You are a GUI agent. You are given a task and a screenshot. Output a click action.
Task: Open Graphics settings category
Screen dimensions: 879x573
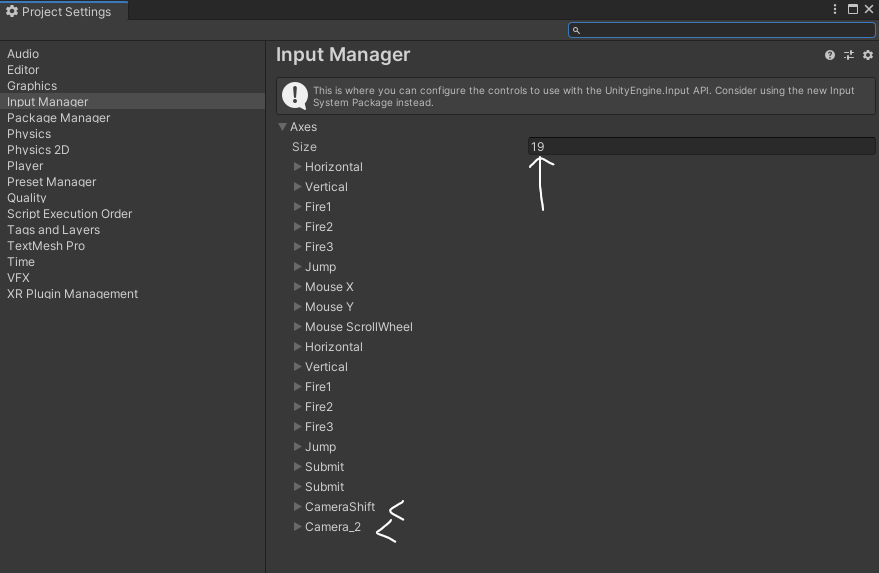coord(32,86)
